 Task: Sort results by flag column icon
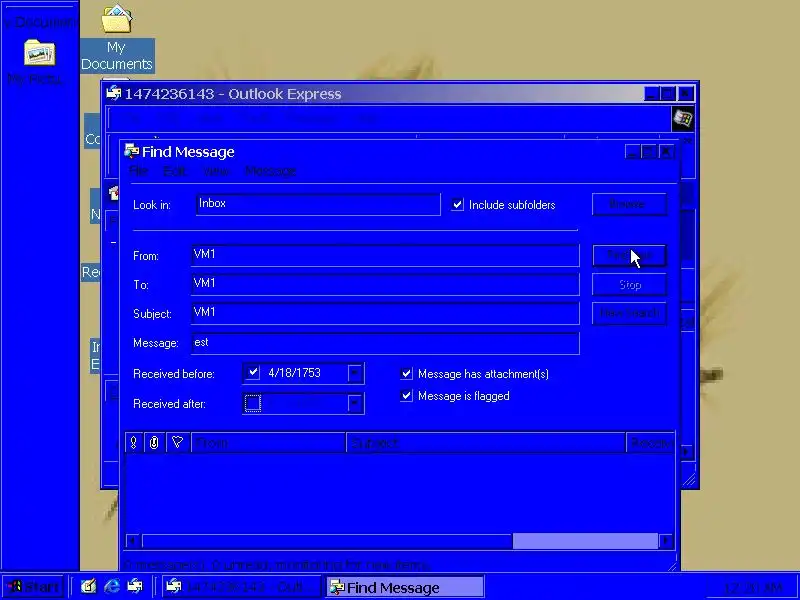pyautogui.click(x=178, y=443)
